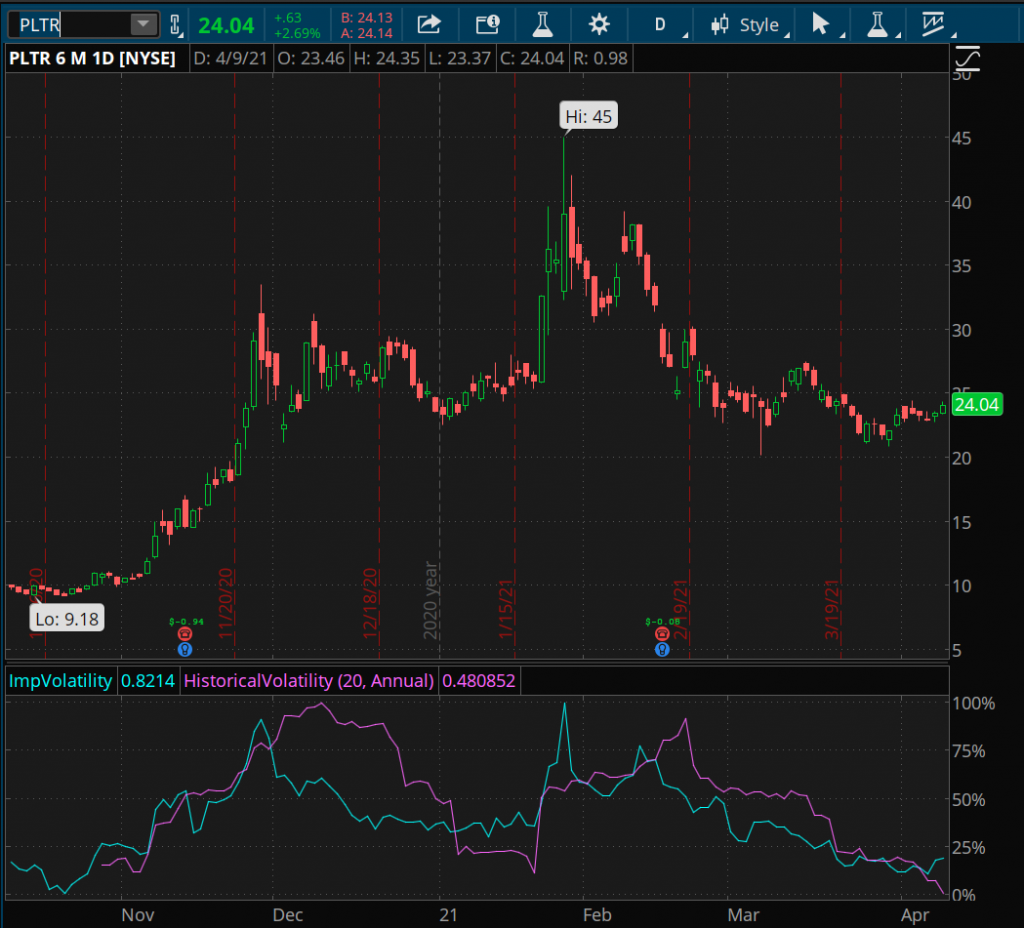Click the Lo: 9.18 price bubble

pyautogui.click(x=67, y=618)
